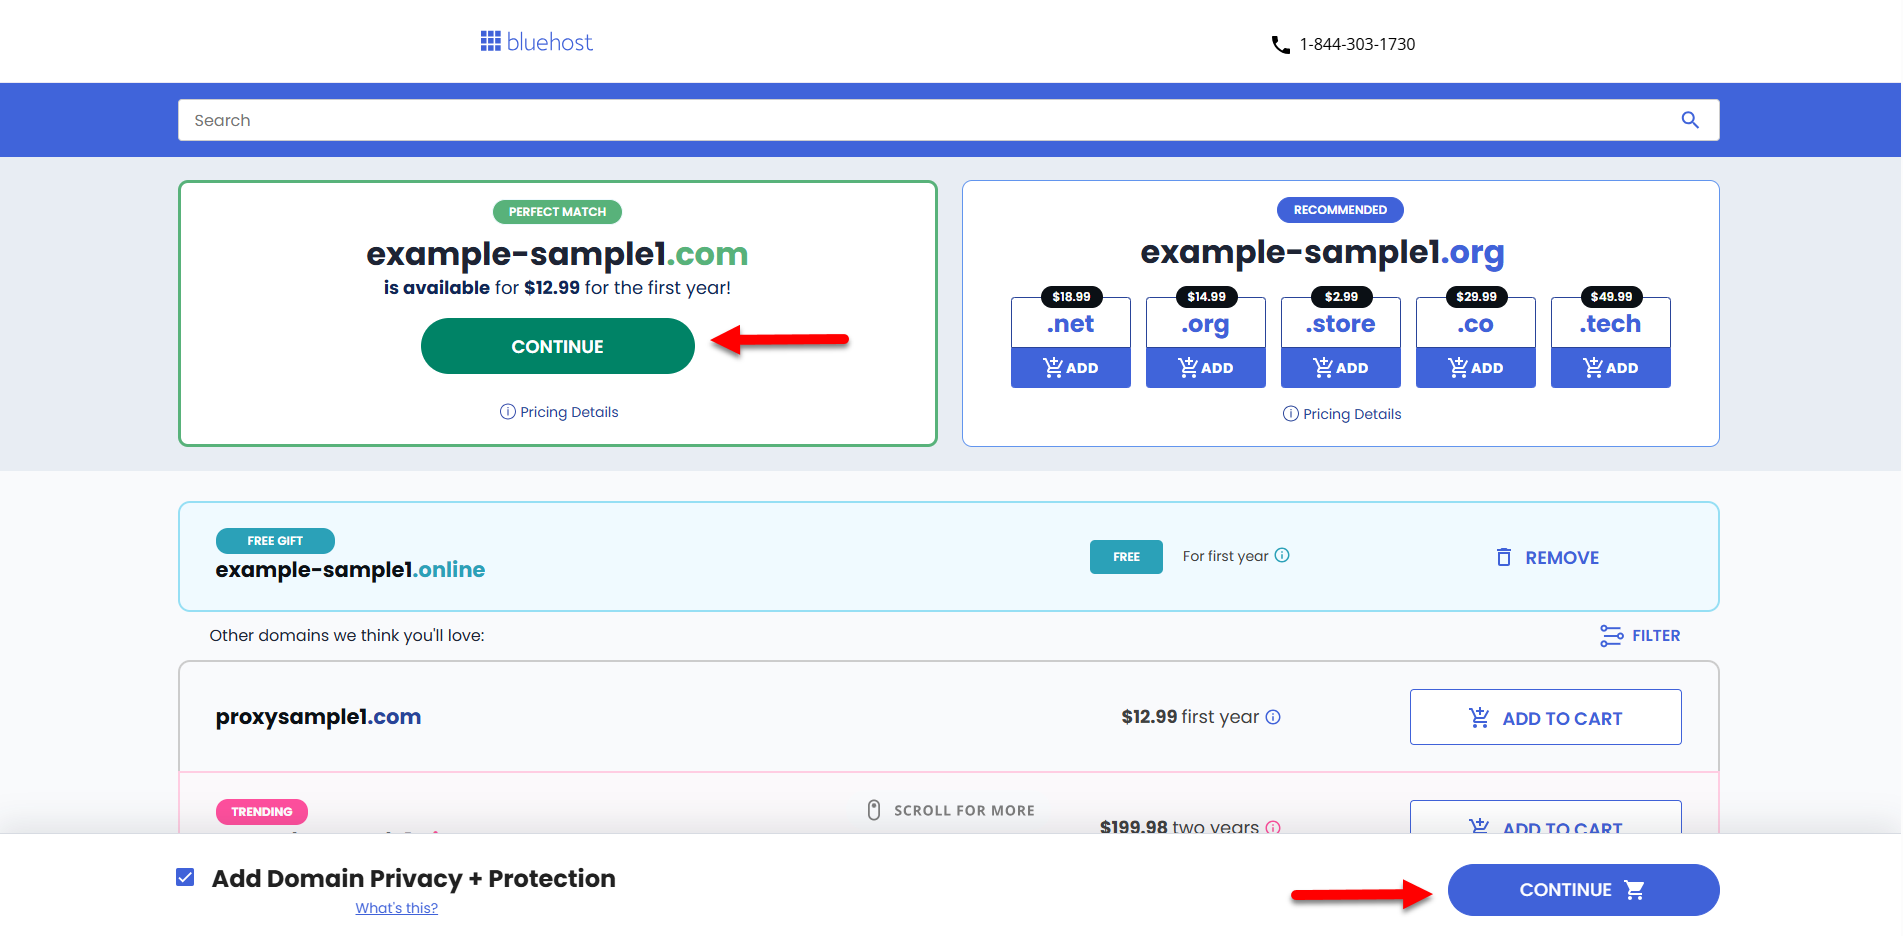Viewport: 1903px width, 936px height.
Task: Click the info icon next to For first year
Action: (x=1282, y=555)
